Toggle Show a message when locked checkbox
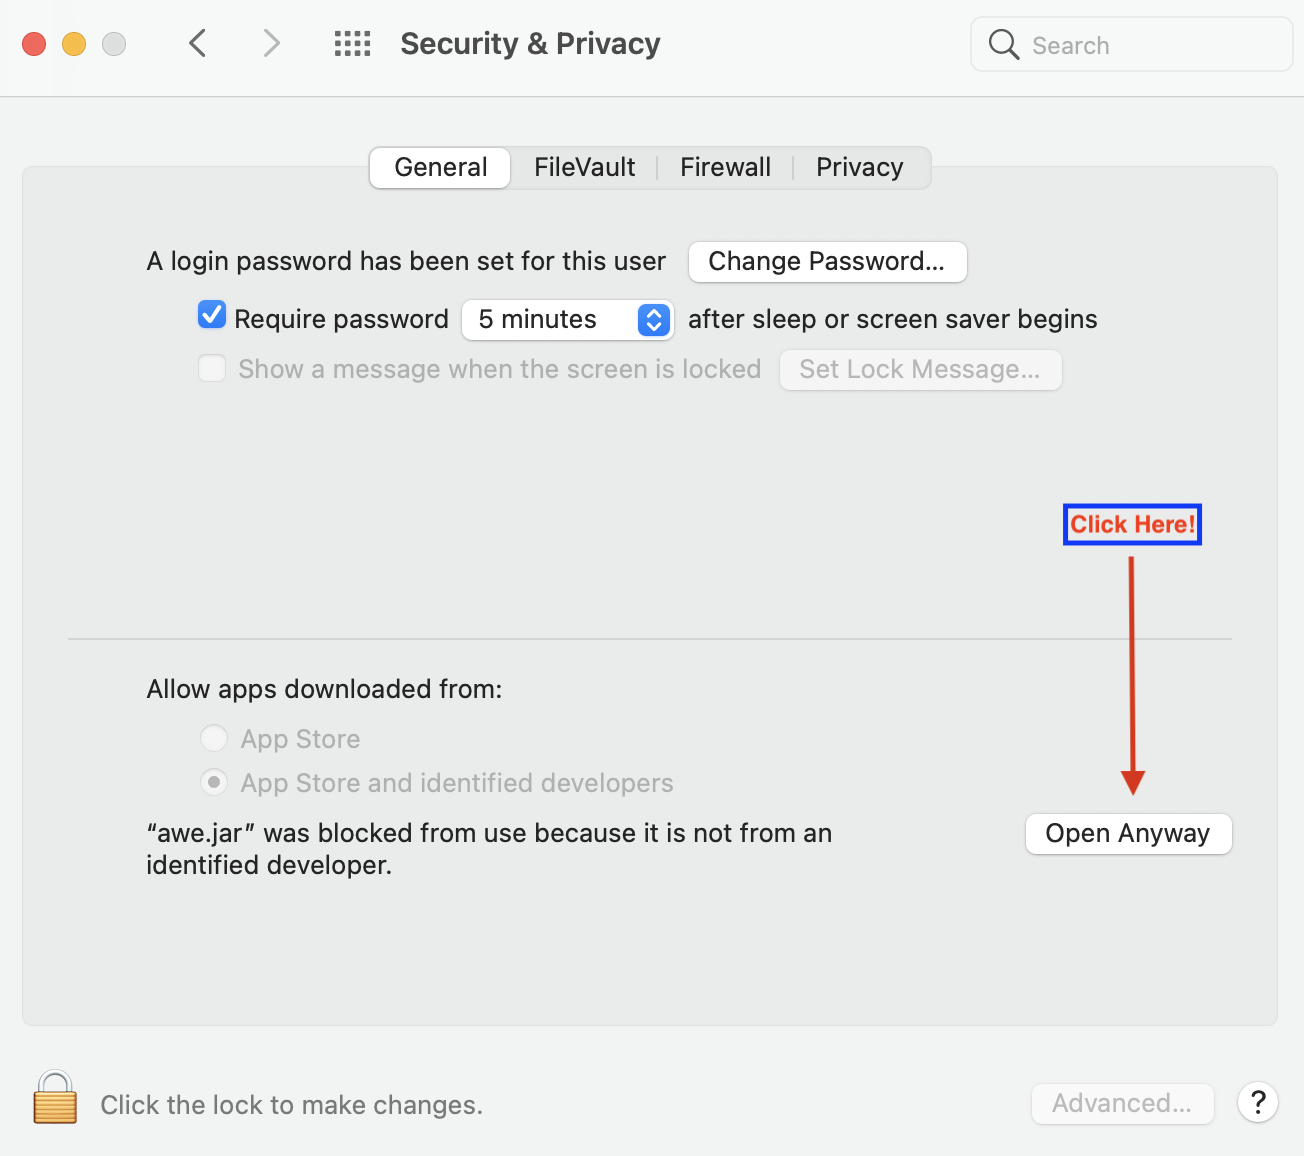The height and width of the screenshot is (1156, 1304). pos(212,368)
